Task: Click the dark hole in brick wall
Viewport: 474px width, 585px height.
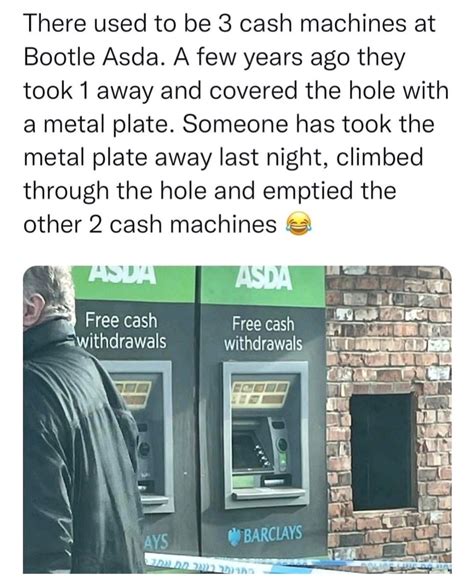Action: click(x=383, y=452)
